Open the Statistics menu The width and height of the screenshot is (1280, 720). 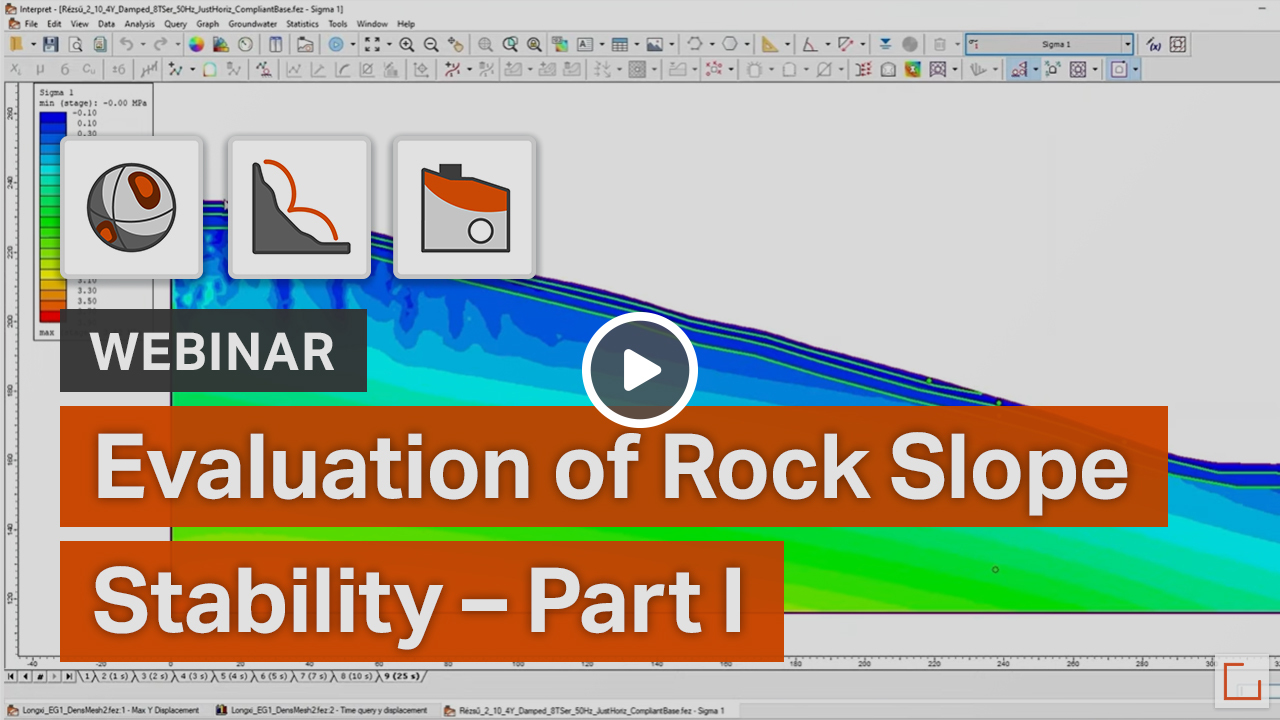(x=303, y=23)
